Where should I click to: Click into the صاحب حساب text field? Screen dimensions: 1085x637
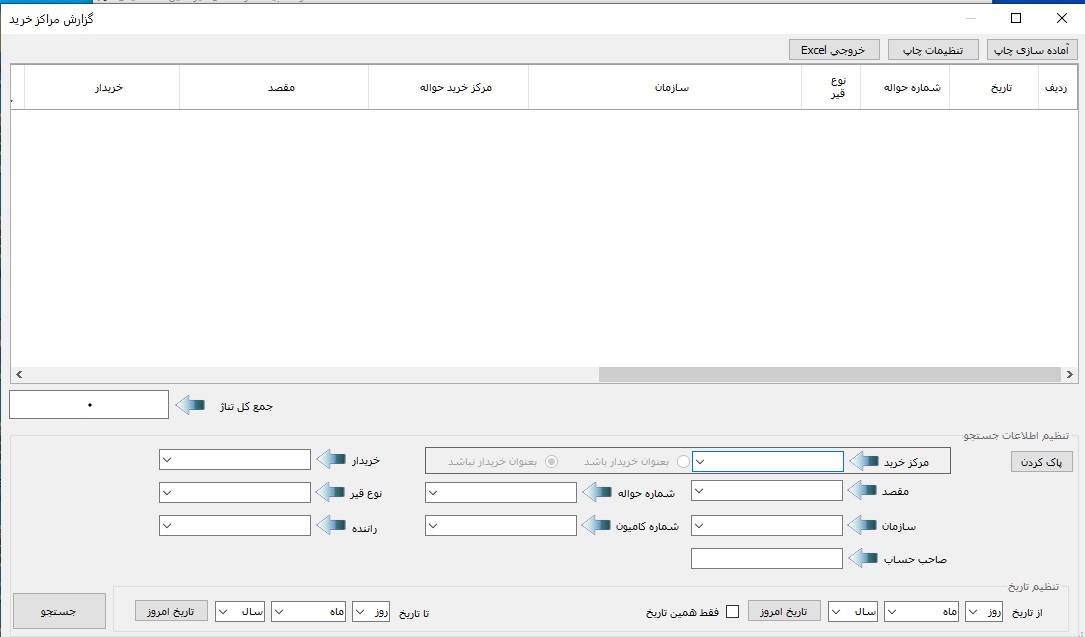coord(766,559)
